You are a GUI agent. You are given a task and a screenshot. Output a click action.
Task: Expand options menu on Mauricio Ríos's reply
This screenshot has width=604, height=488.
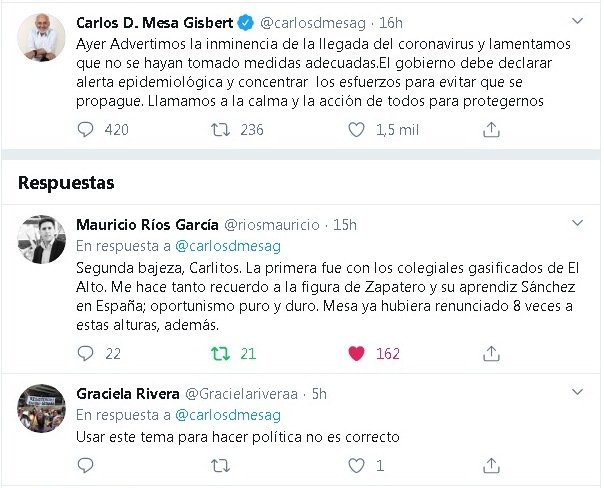tap(577, 224)
